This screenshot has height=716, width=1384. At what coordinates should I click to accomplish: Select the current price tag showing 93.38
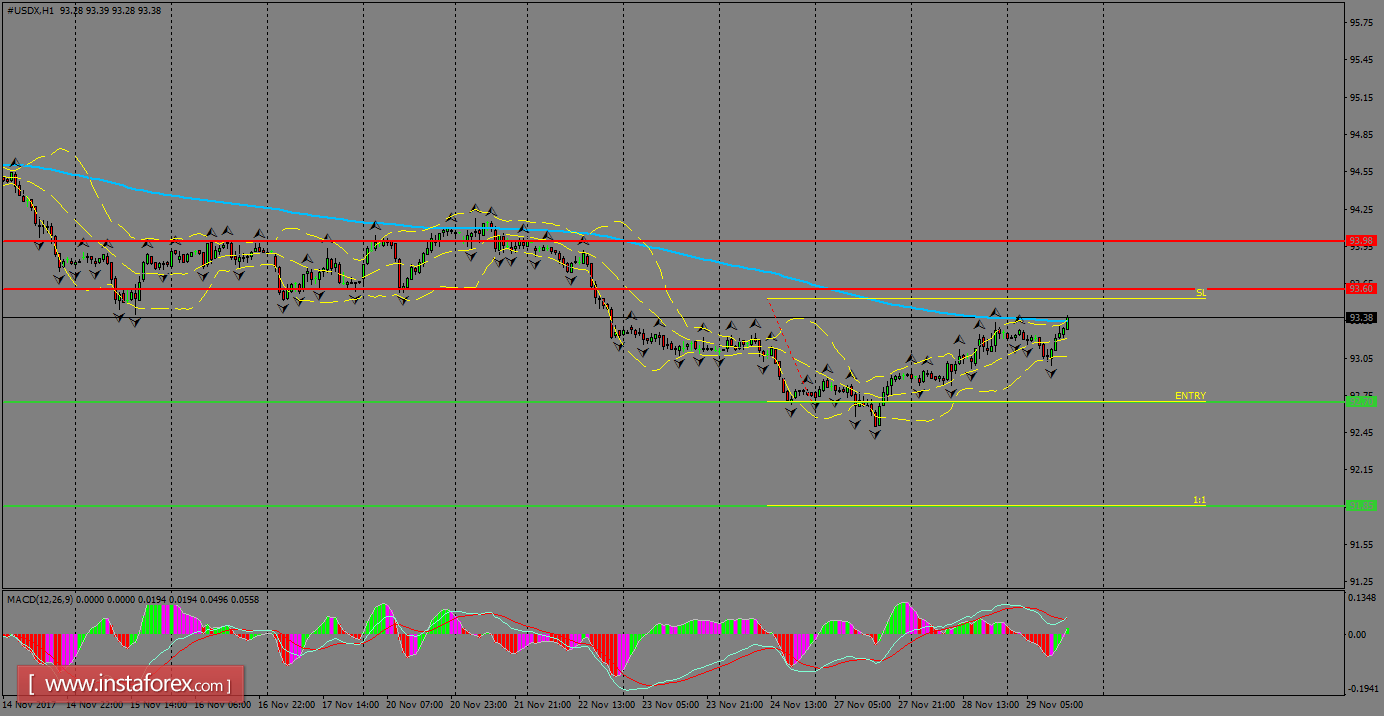[1361, 315]
